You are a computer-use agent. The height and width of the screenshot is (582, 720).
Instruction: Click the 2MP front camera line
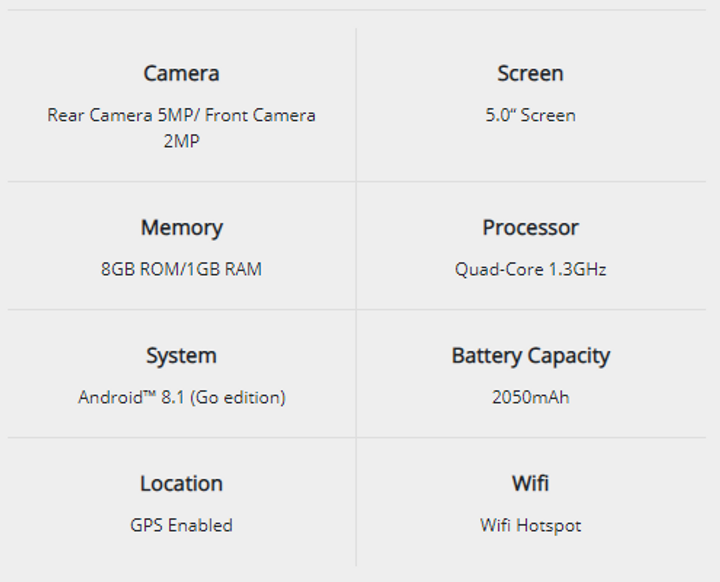pos(181,141)
